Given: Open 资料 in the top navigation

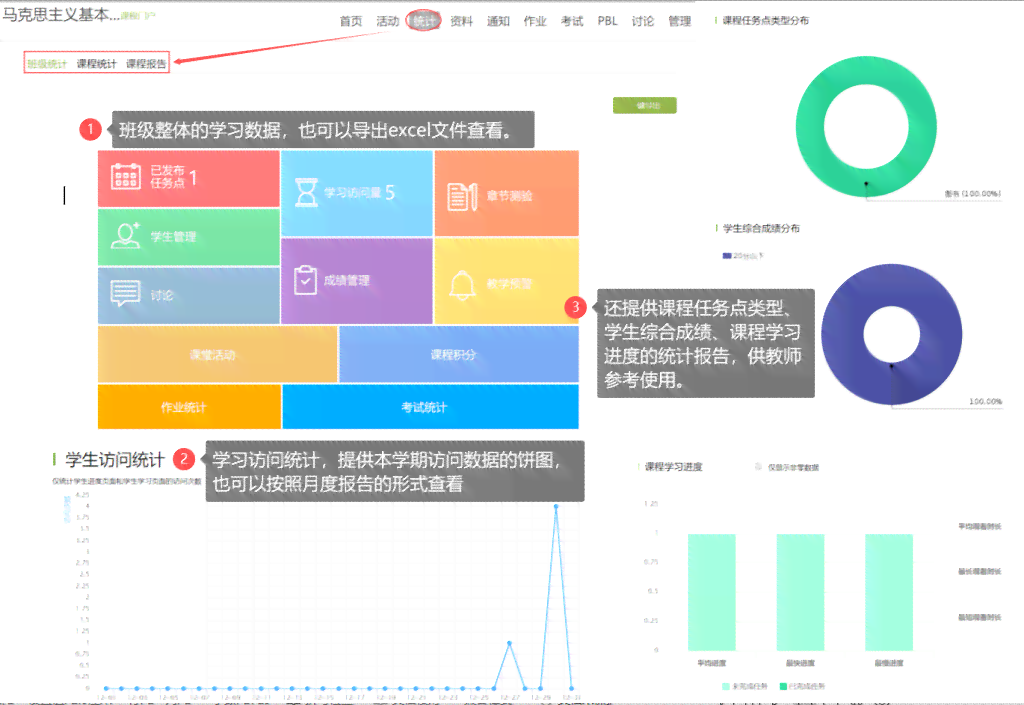Looking at the screenshot, I should coord(461,21).
